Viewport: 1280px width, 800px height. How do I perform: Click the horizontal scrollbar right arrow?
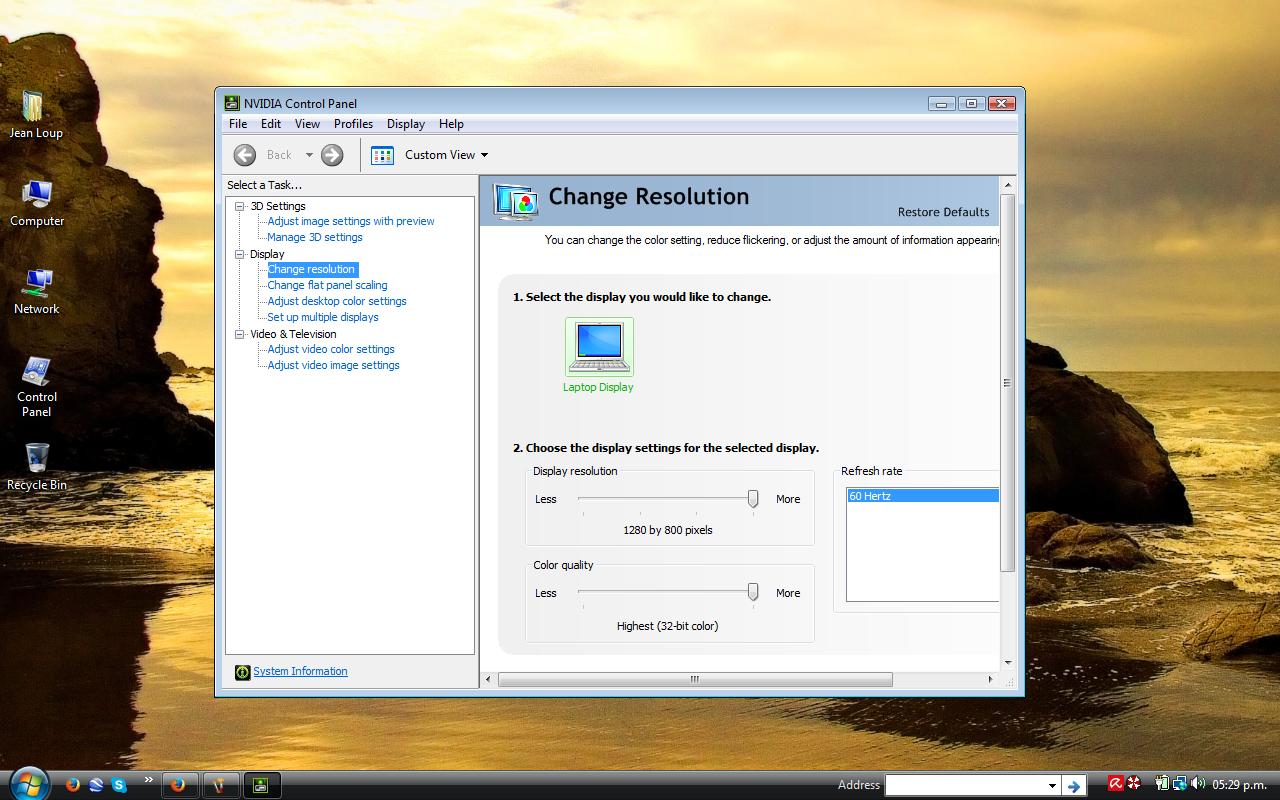[x=990, y=679]
